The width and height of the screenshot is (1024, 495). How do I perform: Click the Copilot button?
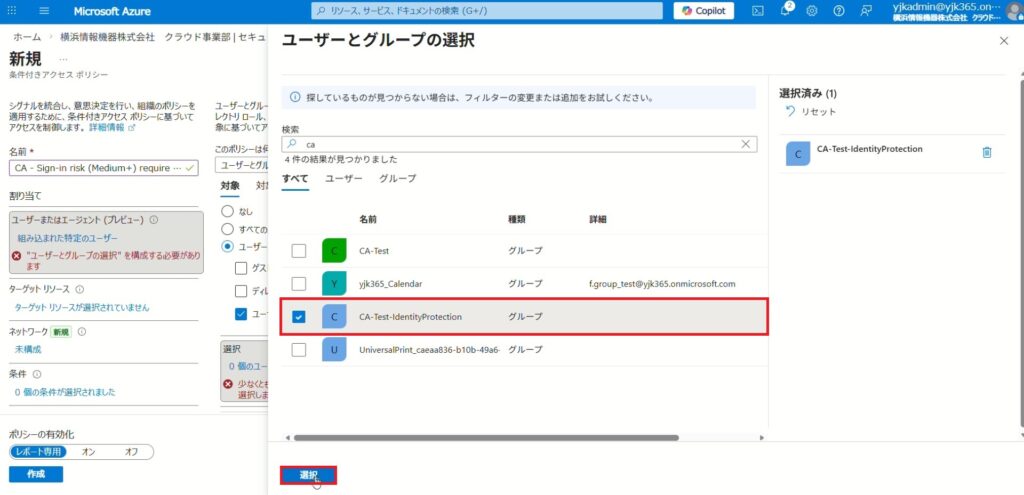[703, 11]
